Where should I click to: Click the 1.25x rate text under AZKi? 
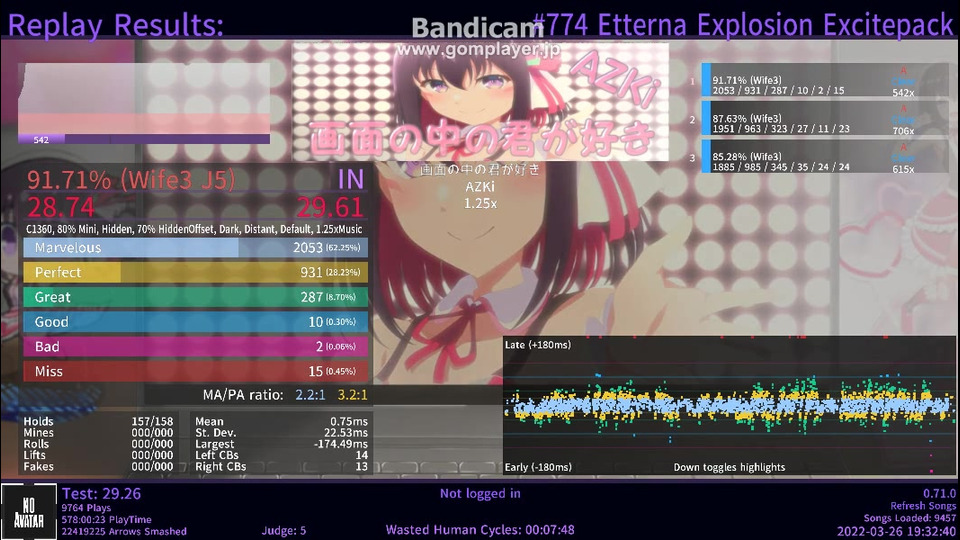(x=480, y=203)
